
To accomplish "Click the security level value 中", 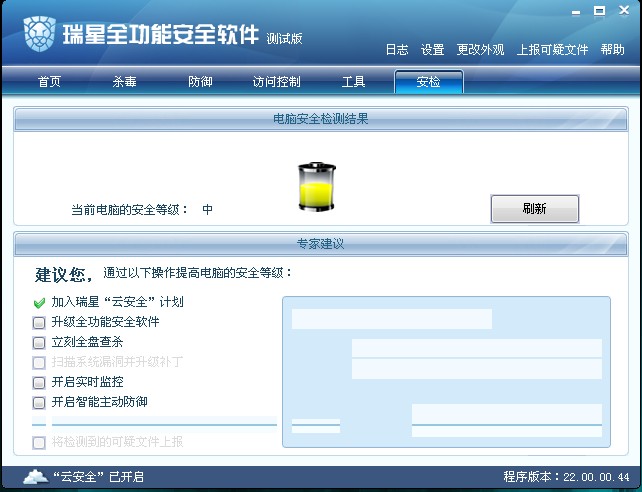I will pos(208,210).
